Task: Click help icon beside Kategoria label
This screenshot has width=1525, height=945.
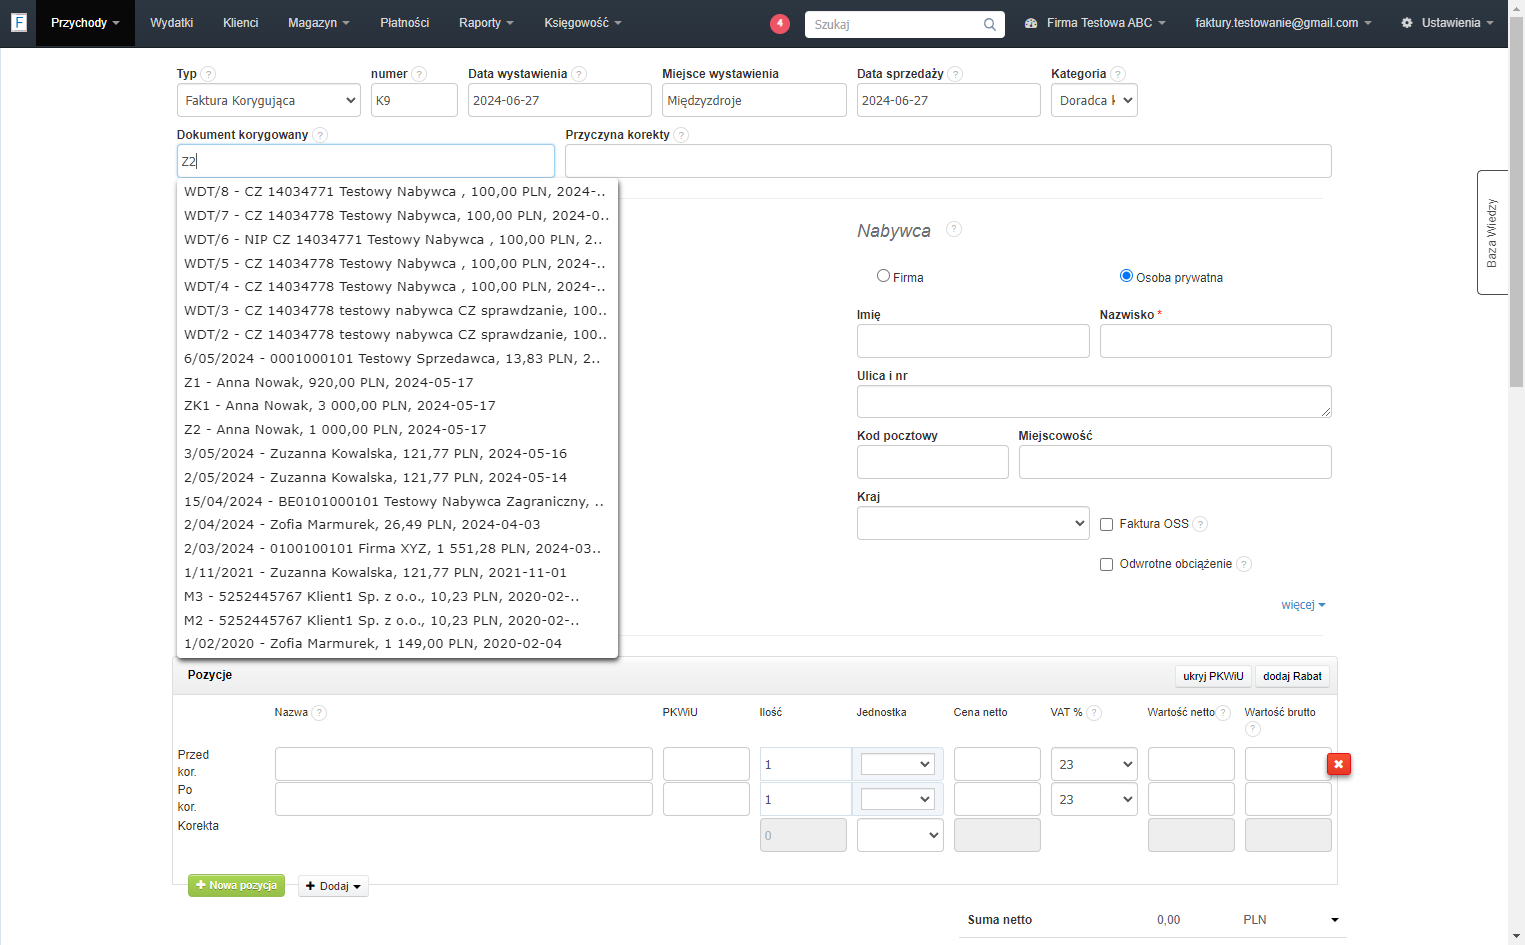Action: (1118, 74)
